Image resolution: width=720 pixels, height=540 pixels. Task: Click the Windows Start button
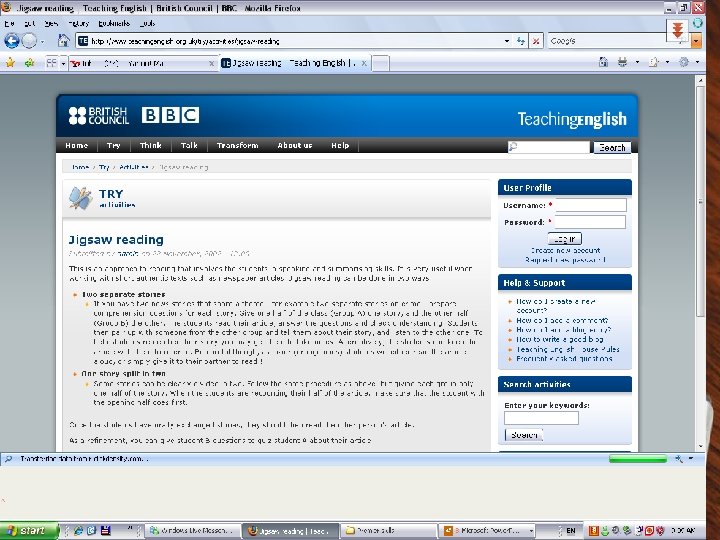coord(28,530)
